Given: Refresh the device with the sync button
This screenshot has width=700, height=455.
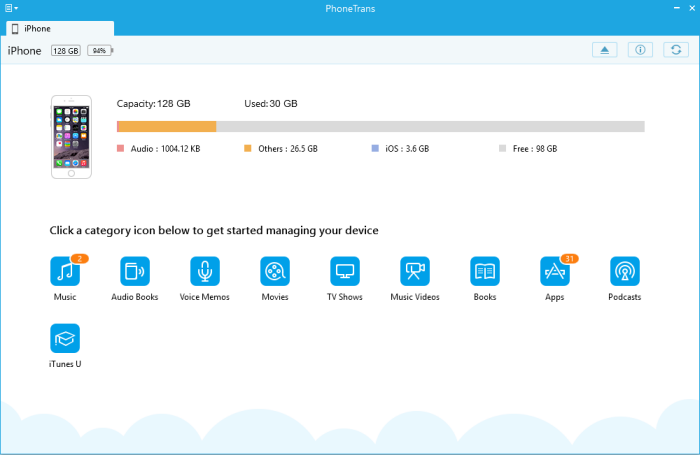Looking at the screenshot, I should [676, 50].
